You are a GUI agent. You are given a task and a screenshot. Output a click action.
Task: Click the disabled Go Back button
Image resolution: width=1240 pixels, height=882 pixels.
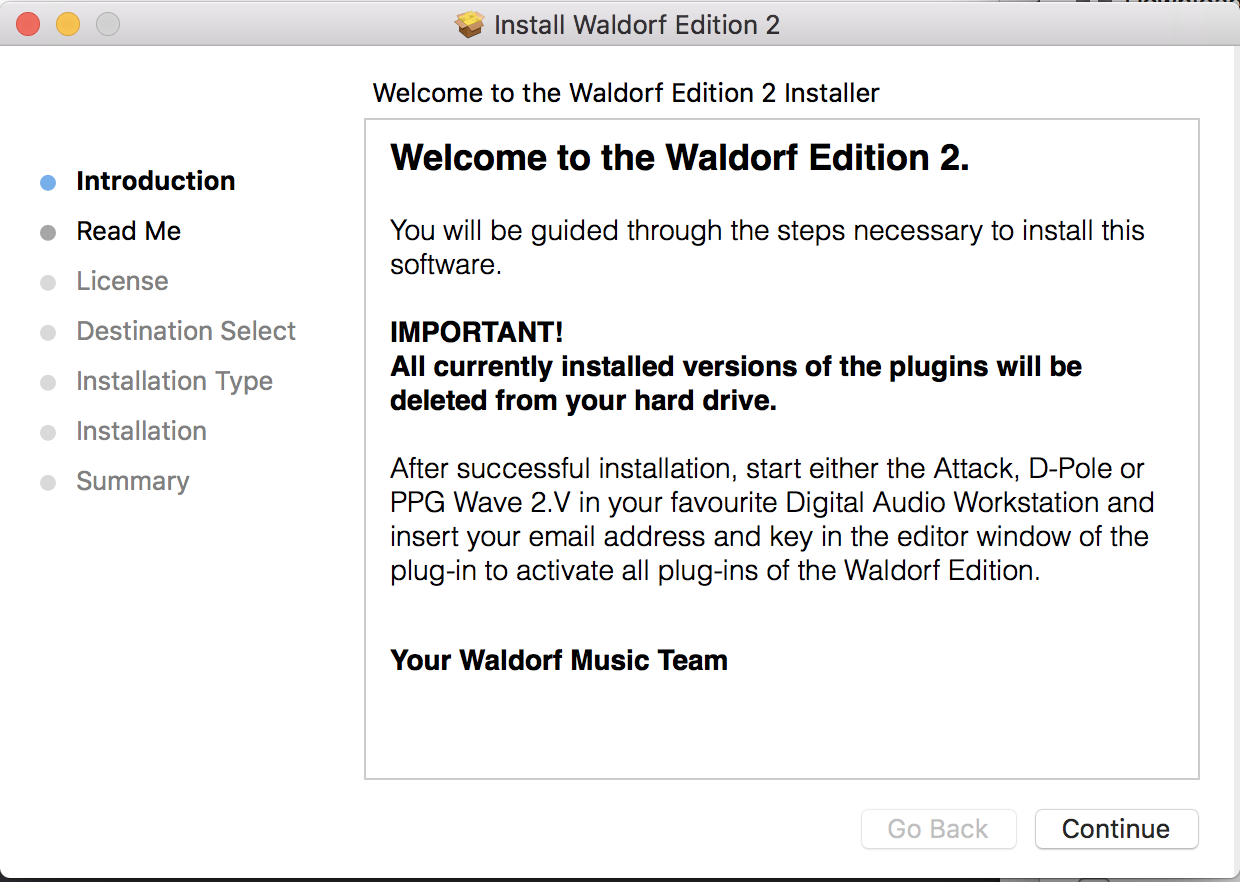coord(938,829)
